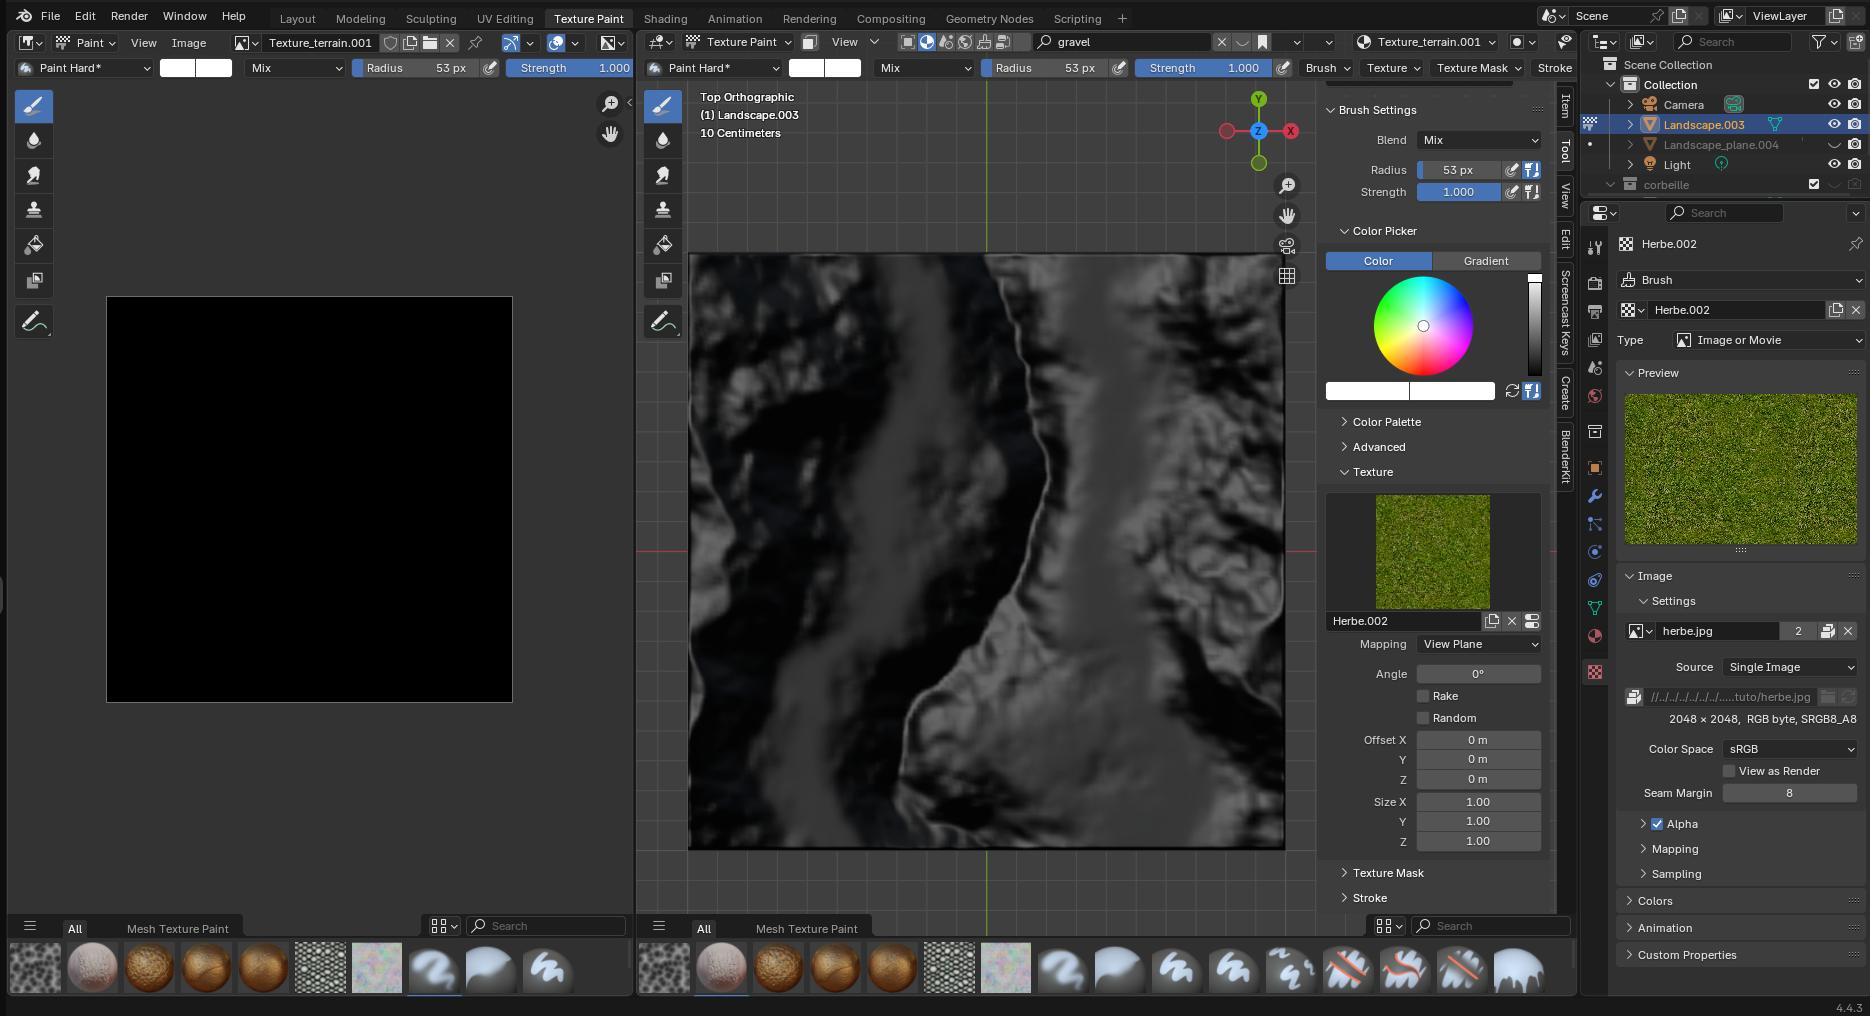Hide the Camera object in viewport
The width and height of the screenshot is (1870, 1016).
[x=1834, y=105]
